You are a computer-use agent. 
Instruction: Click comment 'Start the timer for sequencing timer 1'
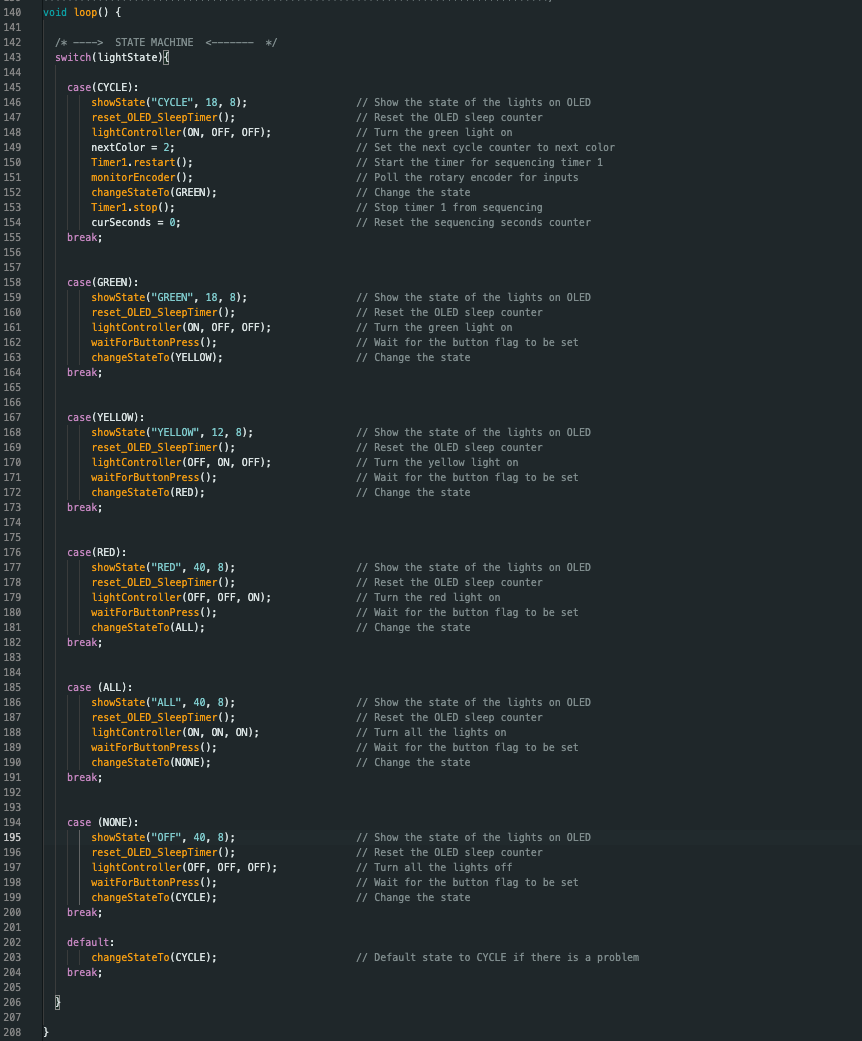pos(479,163)
